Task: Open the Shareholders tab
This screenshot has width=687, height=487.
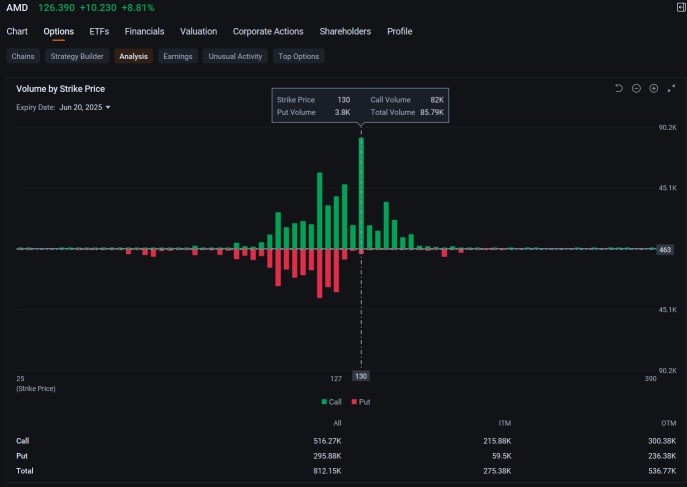Action: 345,32
